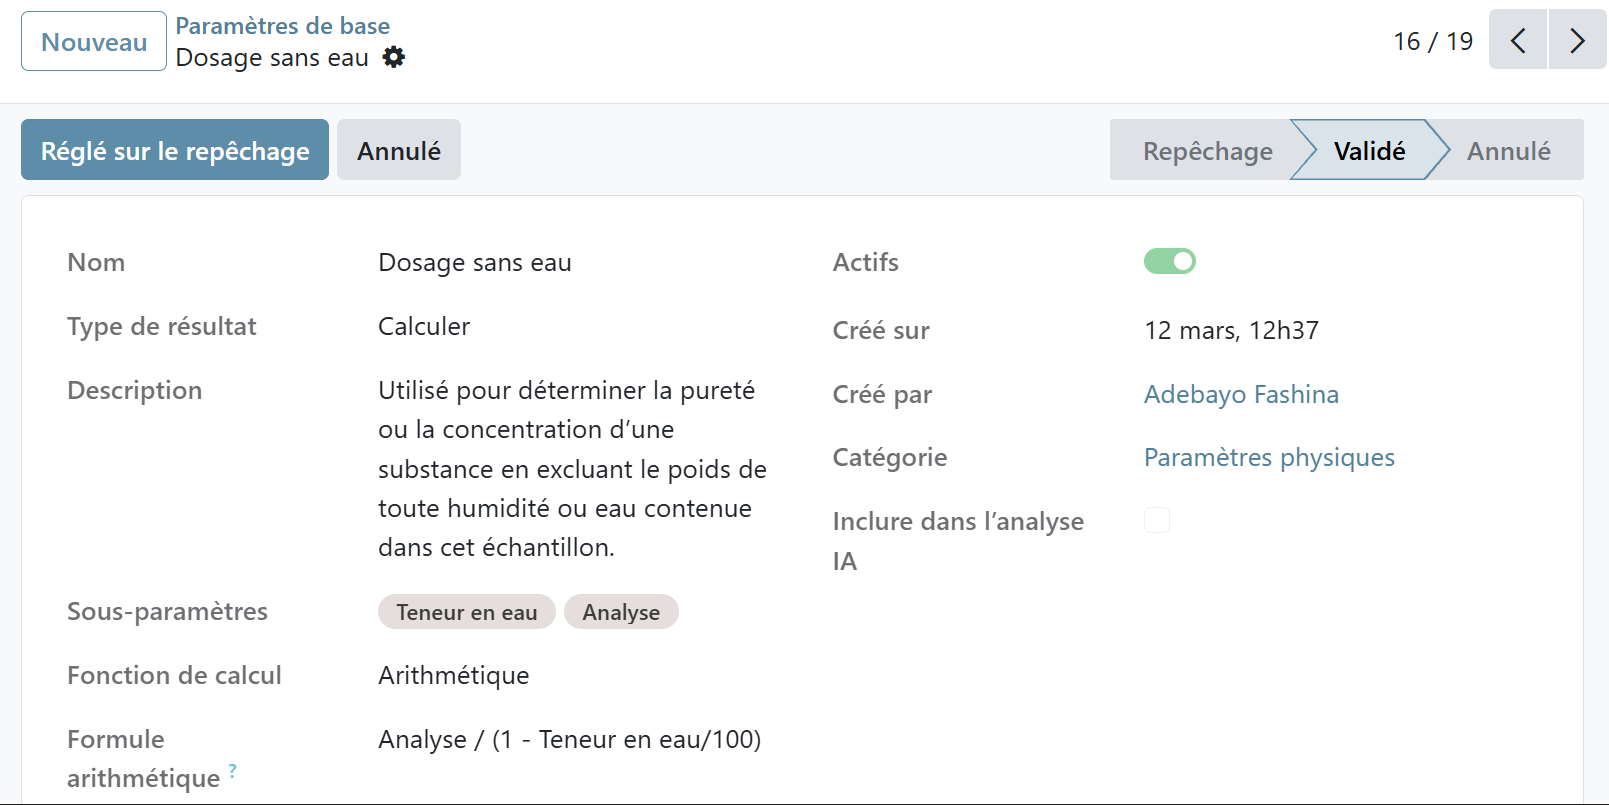
Task: Click the Teneur en eau tag
Action: click(466, 612)
